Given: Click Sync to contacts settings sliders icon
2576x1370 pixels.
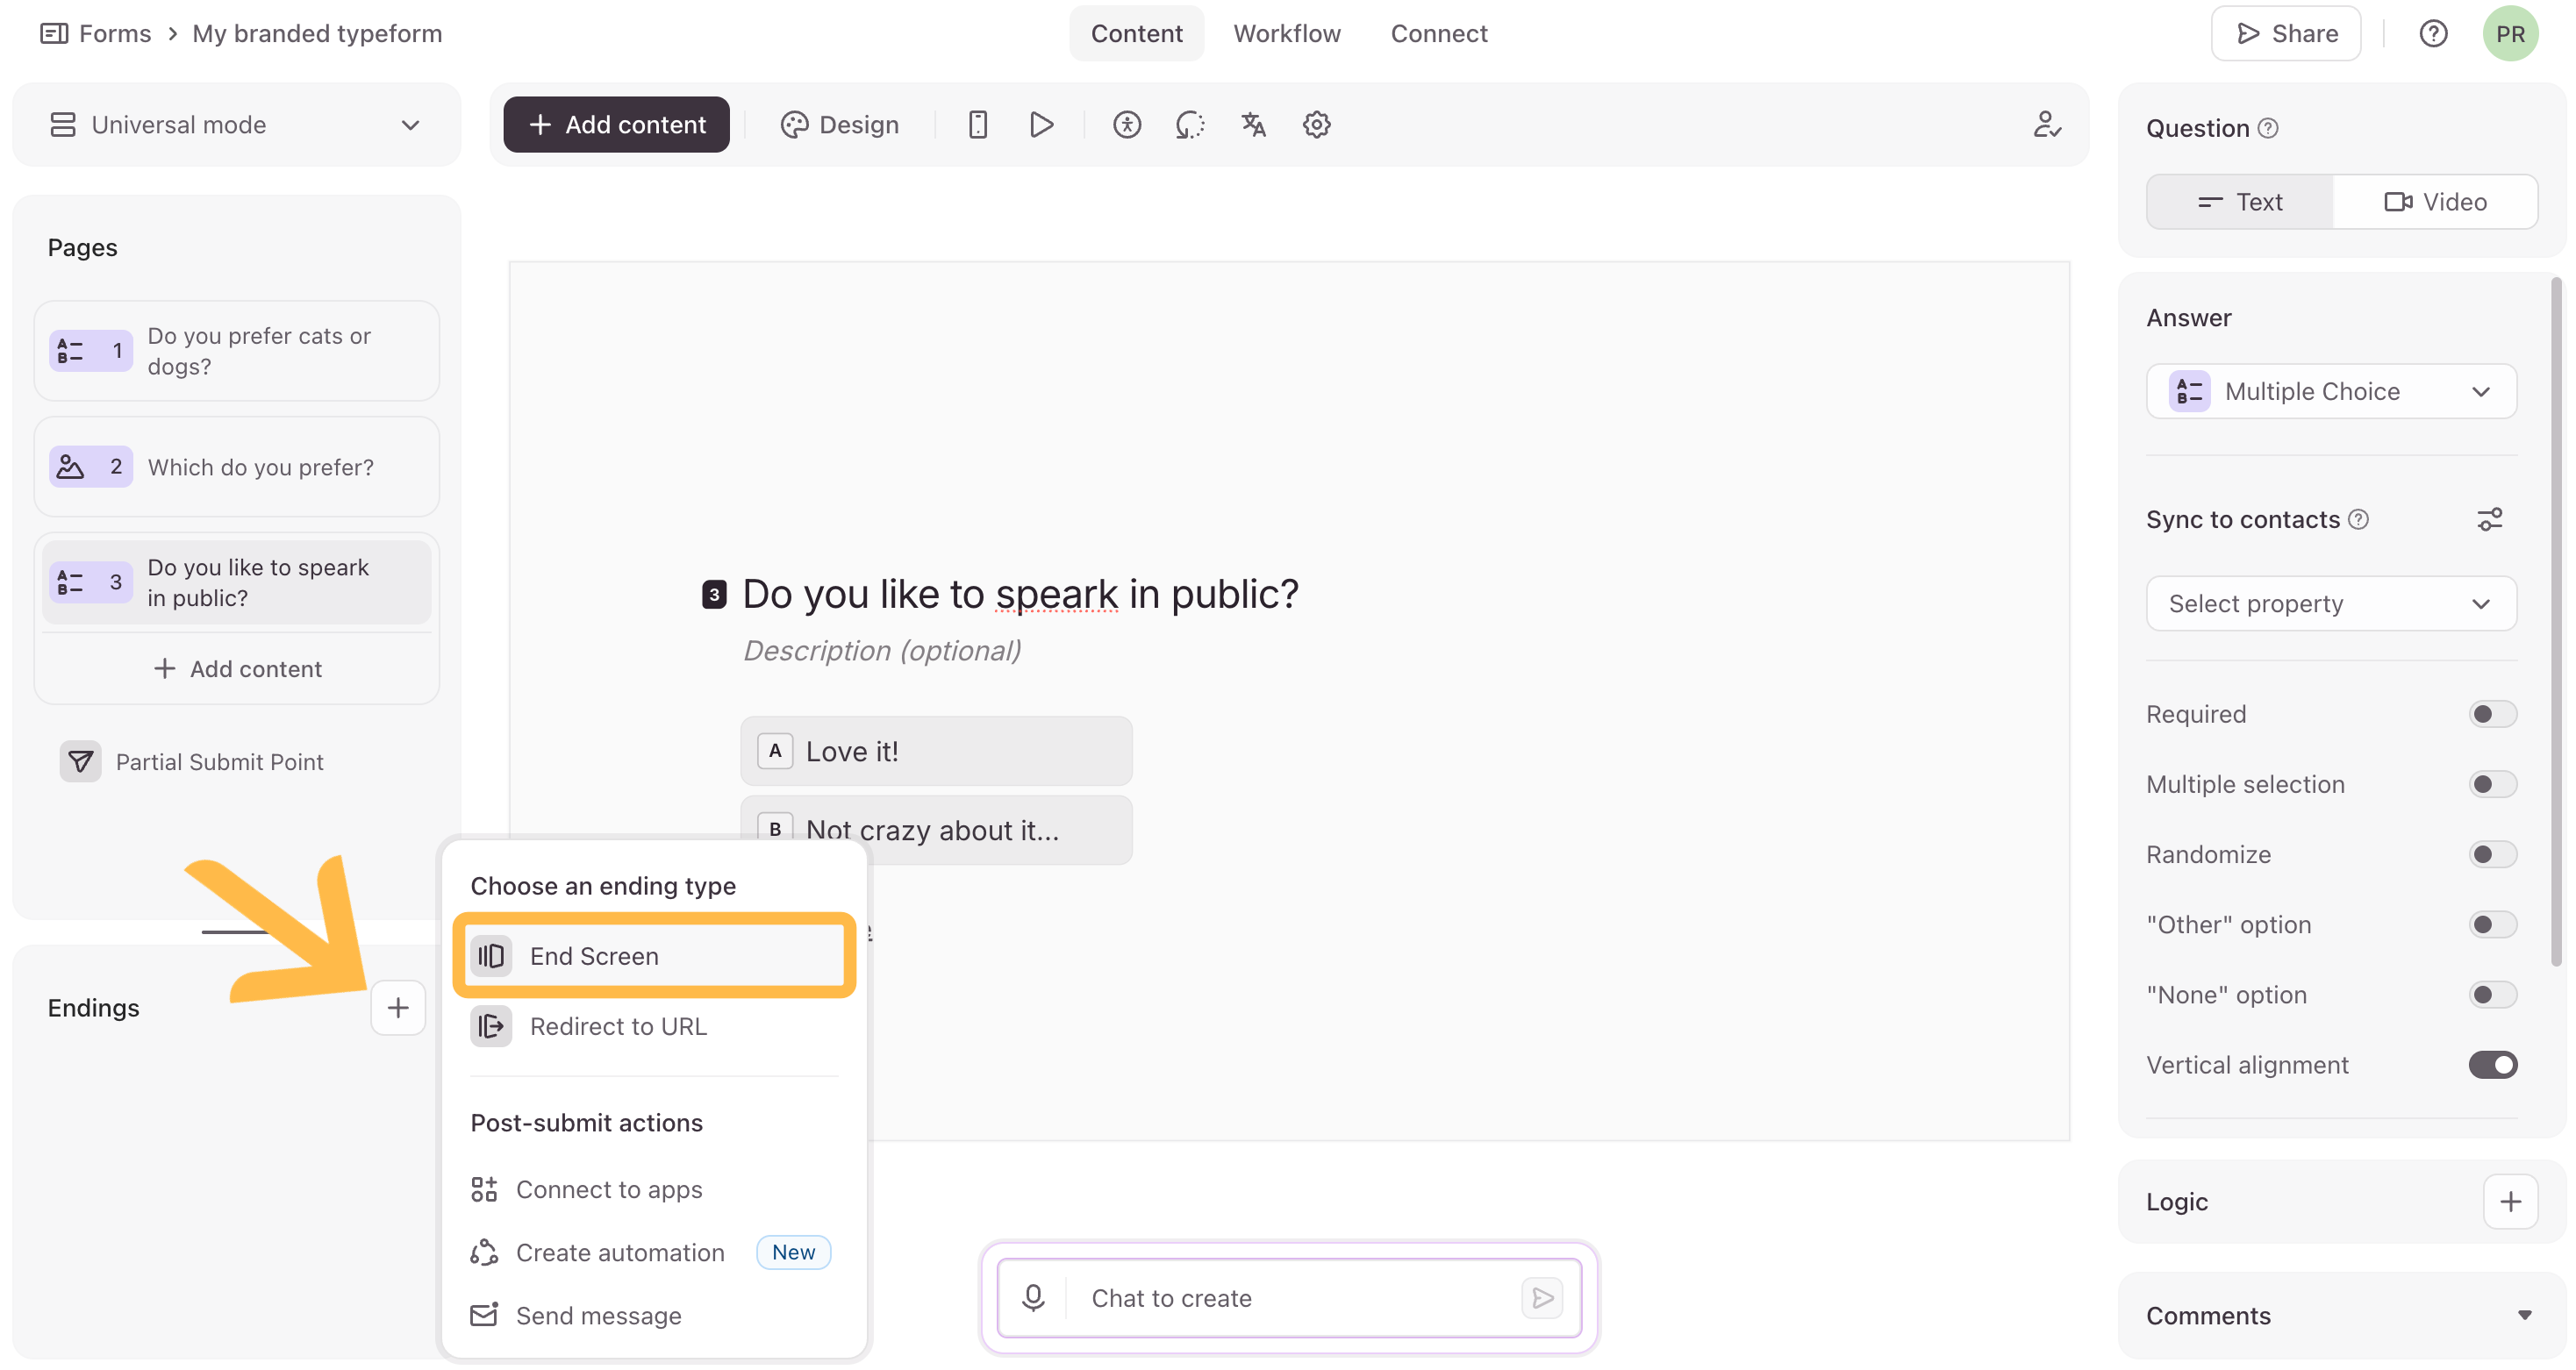Looking at the screenshot, I should pyautogui.click(x=2489, y=520).
